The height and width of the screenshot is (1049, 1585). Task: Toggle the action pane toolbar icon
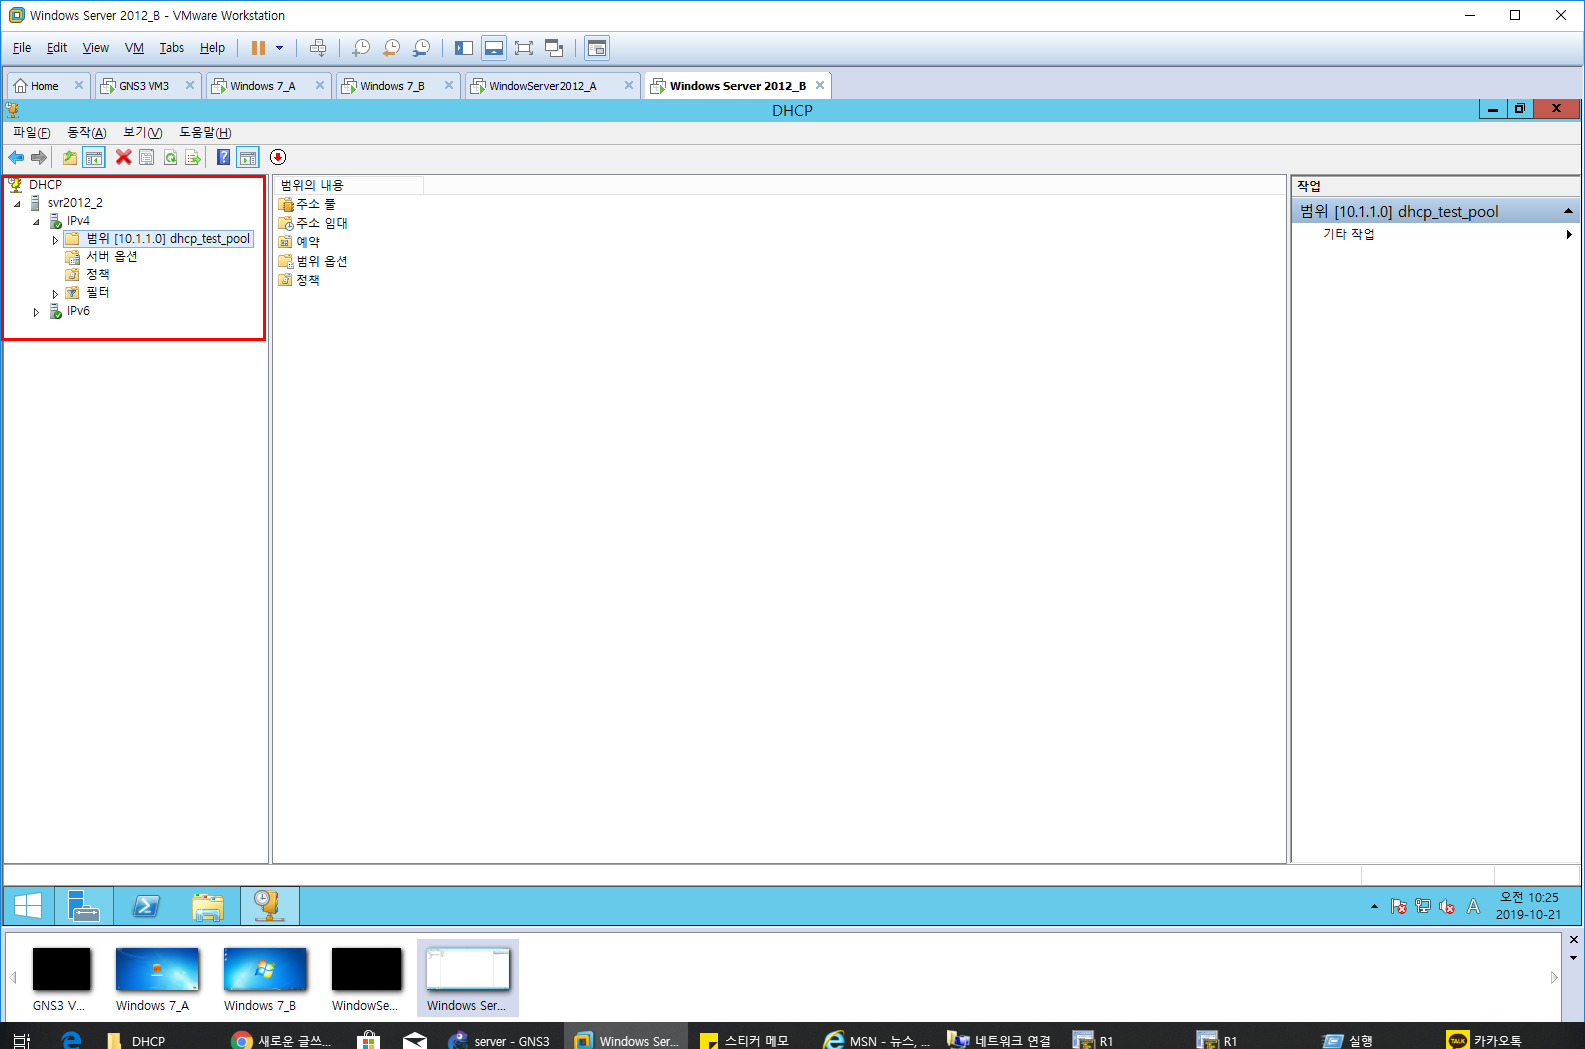point(248,157)
